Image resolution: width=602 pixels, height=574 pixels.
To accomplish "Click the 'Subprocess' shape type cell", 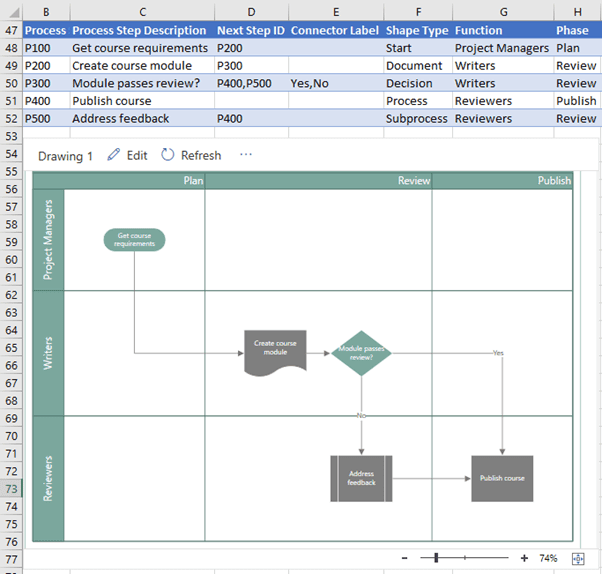I will 418,119.
